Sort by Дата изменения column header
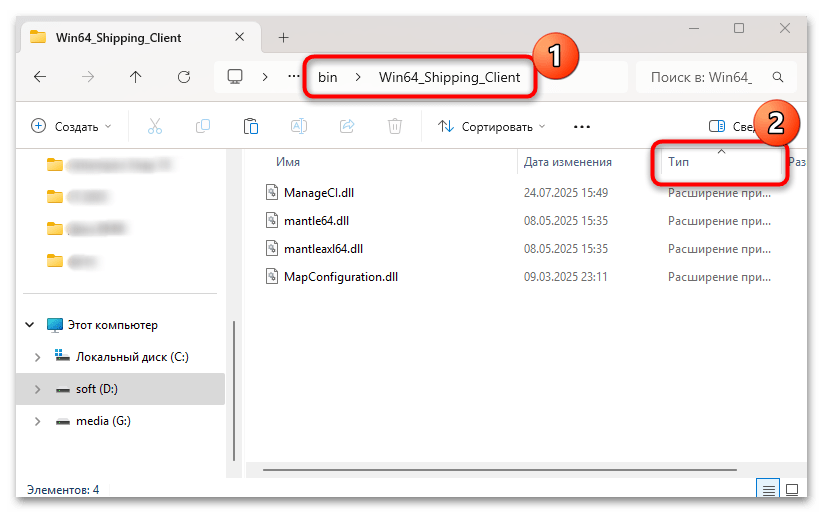 tap(567, 162)
